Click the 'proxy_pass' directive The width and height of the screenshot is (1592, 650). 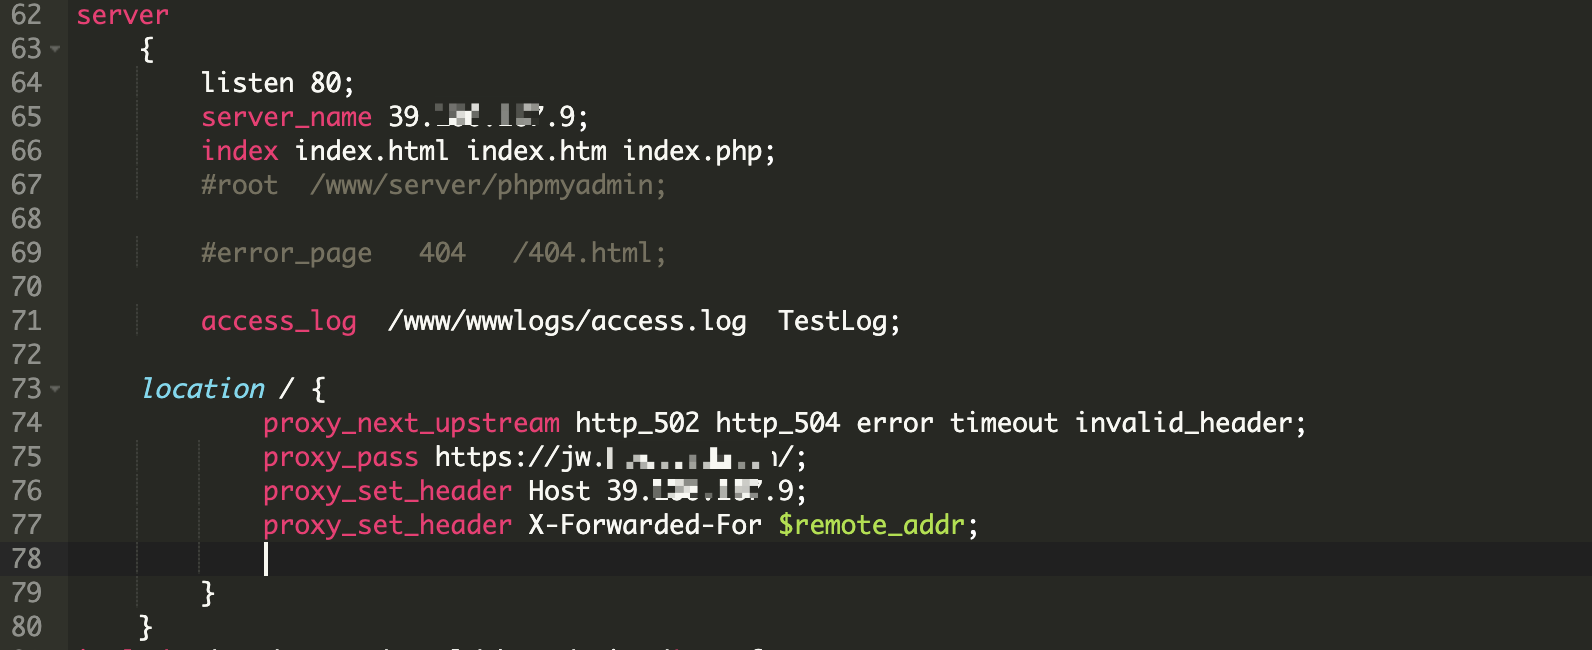click(x=340, y=457)
